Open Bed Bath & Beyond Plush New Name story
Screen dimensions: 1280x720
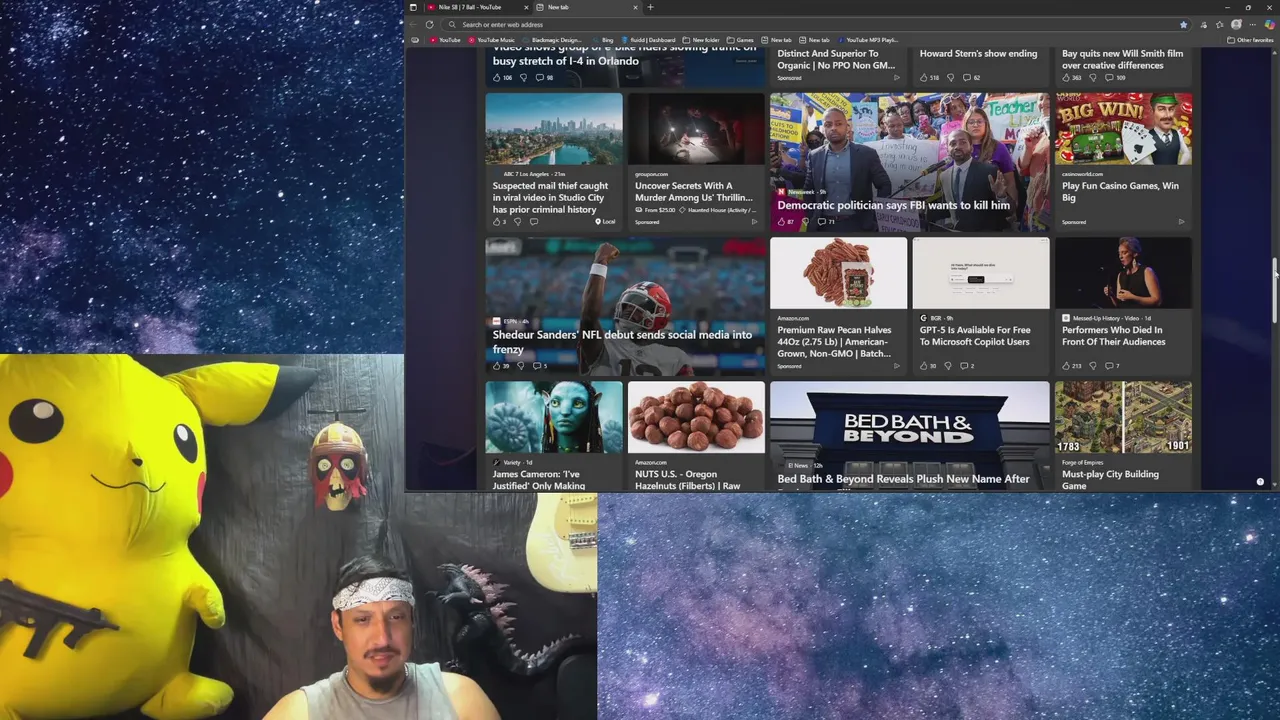[903, 479]
